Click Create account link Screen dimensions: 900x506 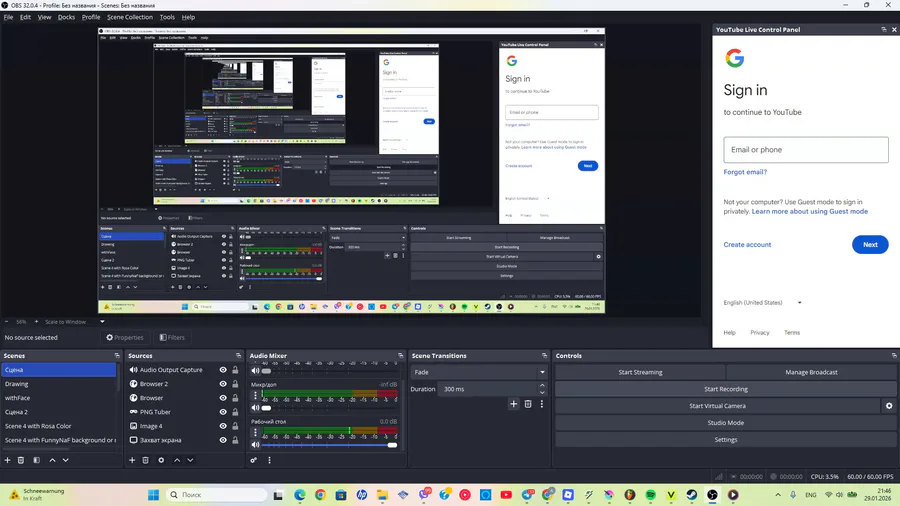(747, 244)
